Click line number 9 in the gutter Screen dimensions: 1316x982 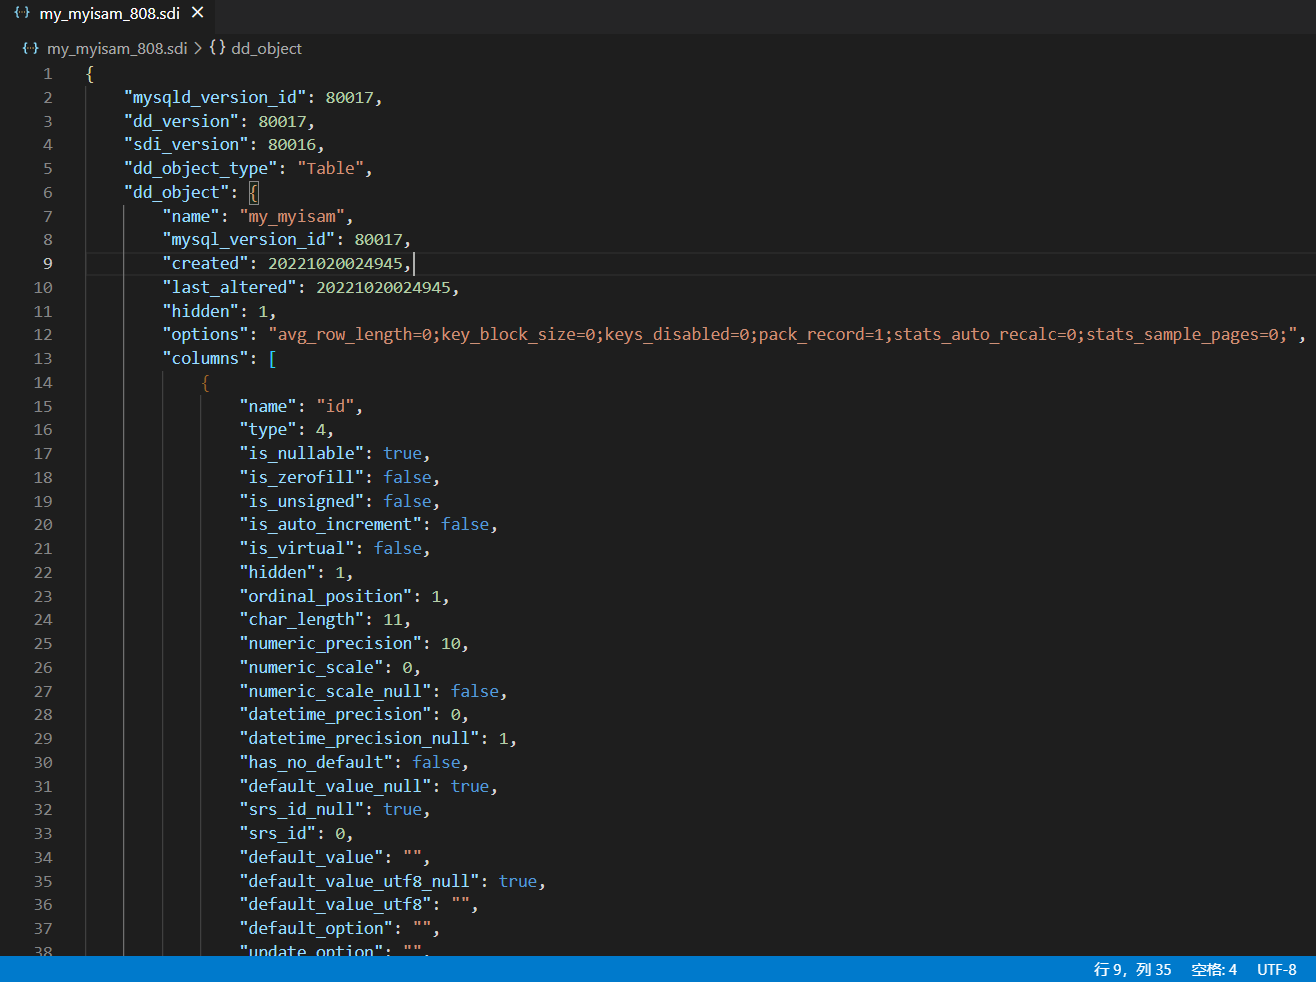point(47,264)
